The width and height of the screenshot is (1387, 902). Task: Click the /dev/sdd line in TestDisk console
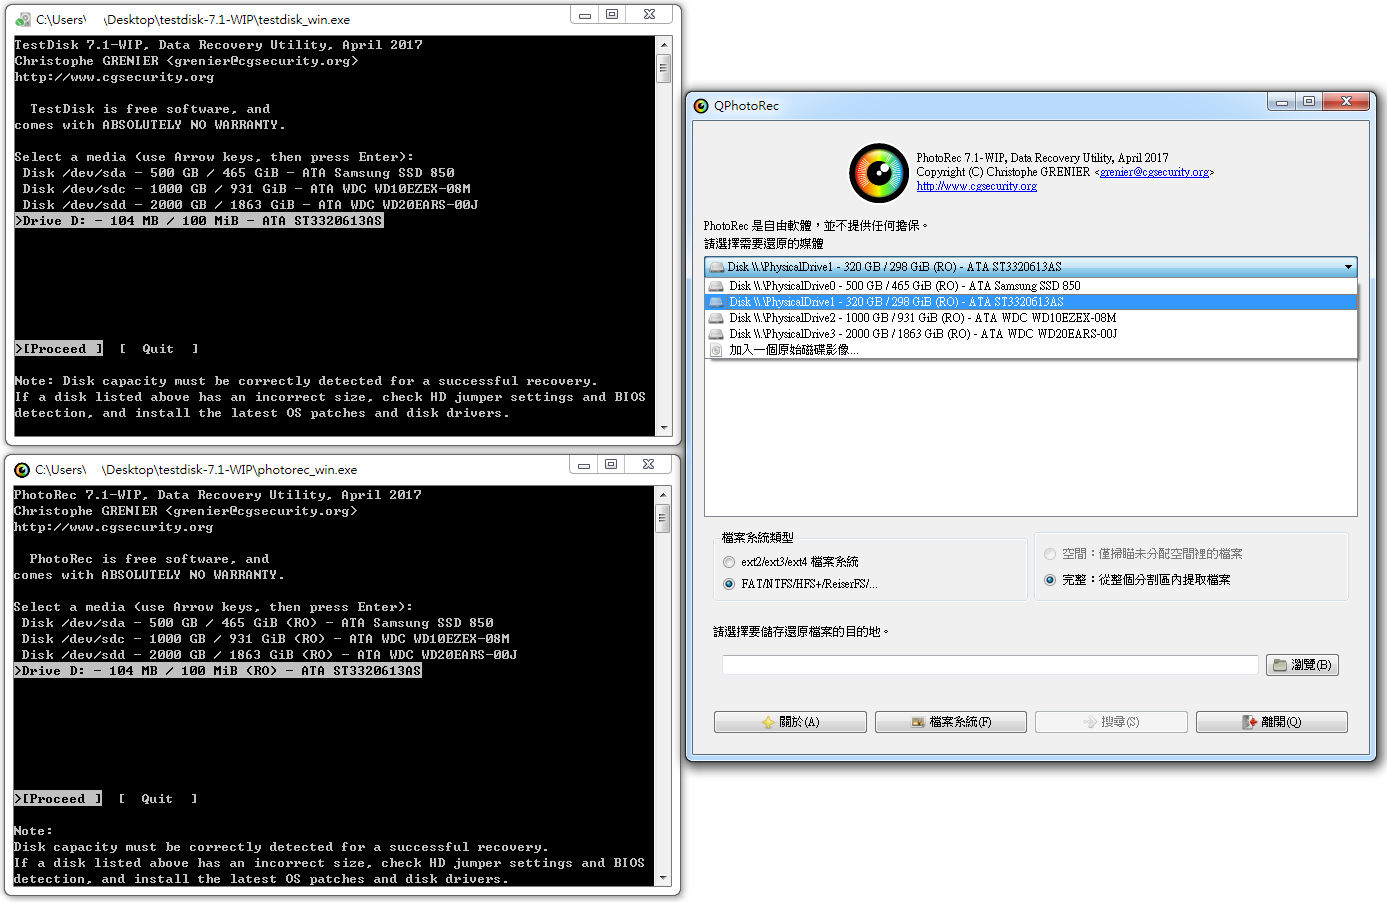coord(250,205)
